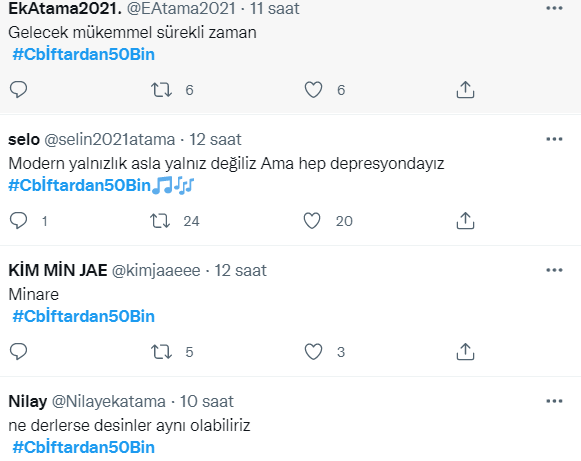581x461 pixels.
Task: Retweet the EkAtama2021 tweet
Action: click(161, 90)
